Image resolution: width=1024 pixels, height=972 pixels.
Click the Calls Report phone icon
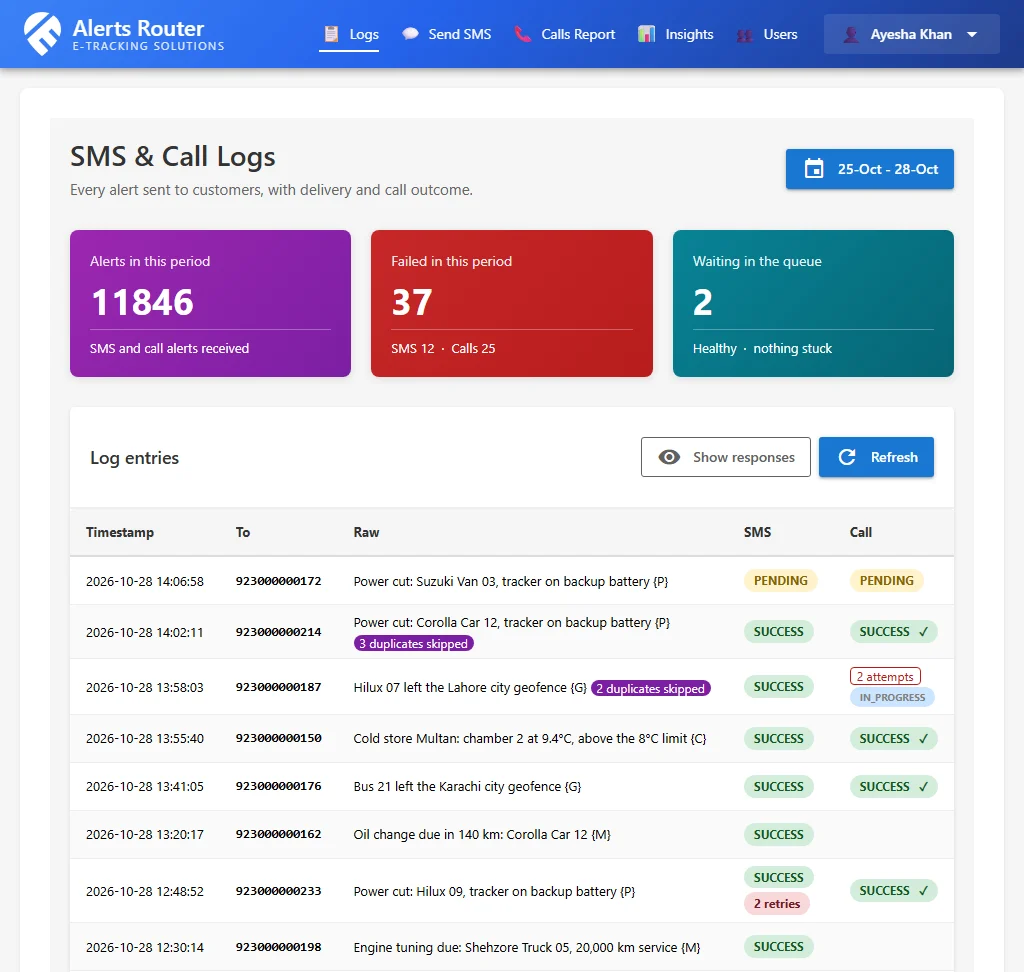[522, 34]
